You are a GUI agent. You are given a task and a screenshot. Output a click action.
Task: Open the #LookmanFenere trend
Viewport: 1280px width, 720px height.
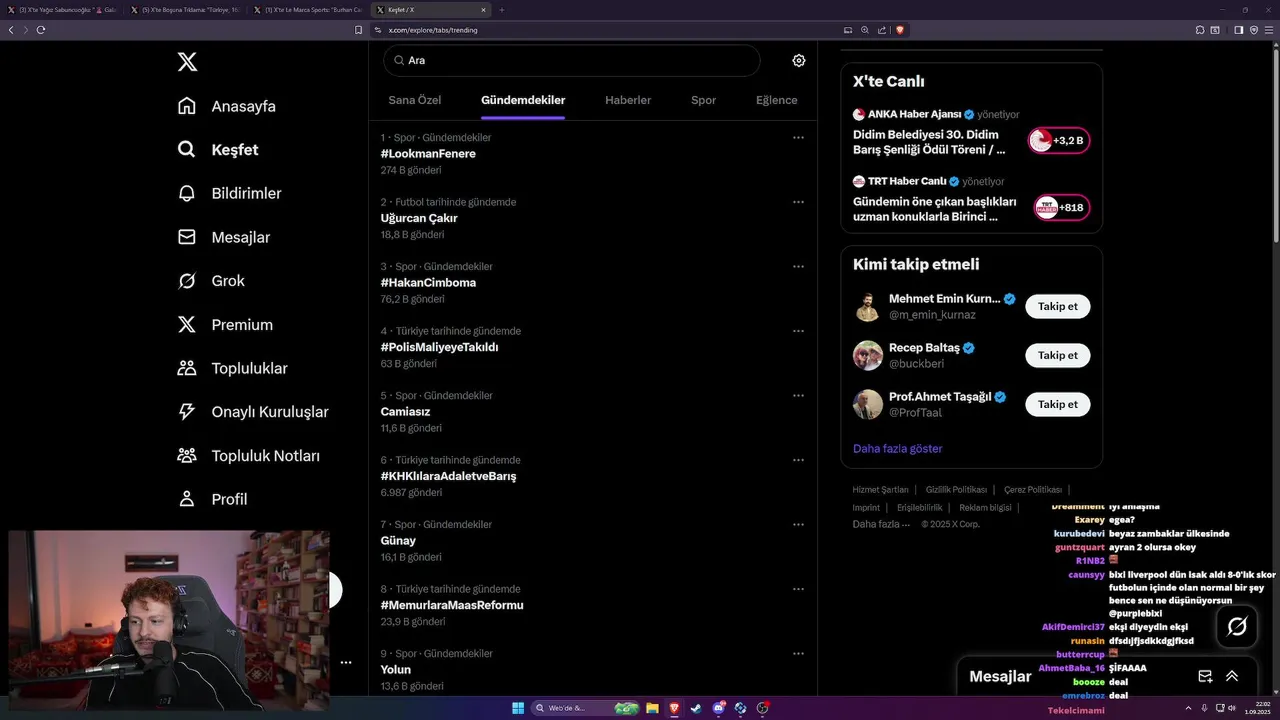point(428,154)
